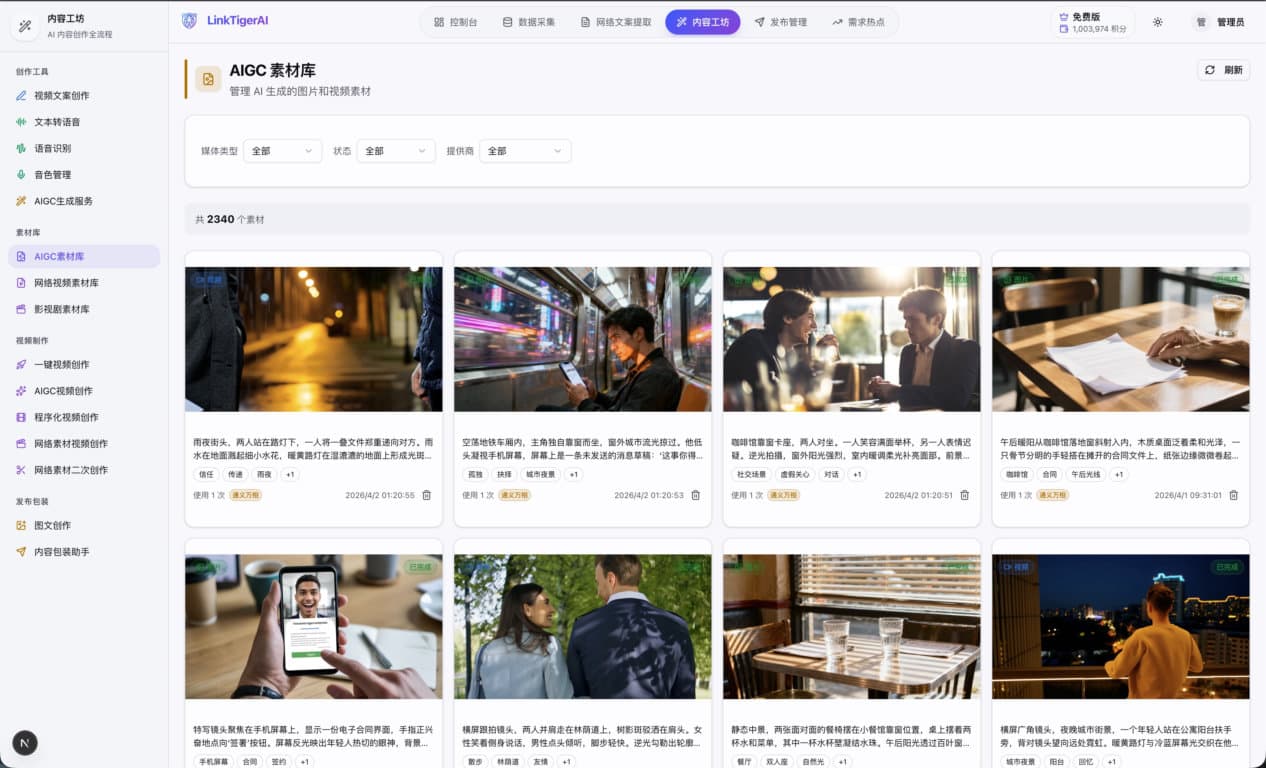Open the subway carriage image thumbnail
1266x768 pixels.
point(582,339)
